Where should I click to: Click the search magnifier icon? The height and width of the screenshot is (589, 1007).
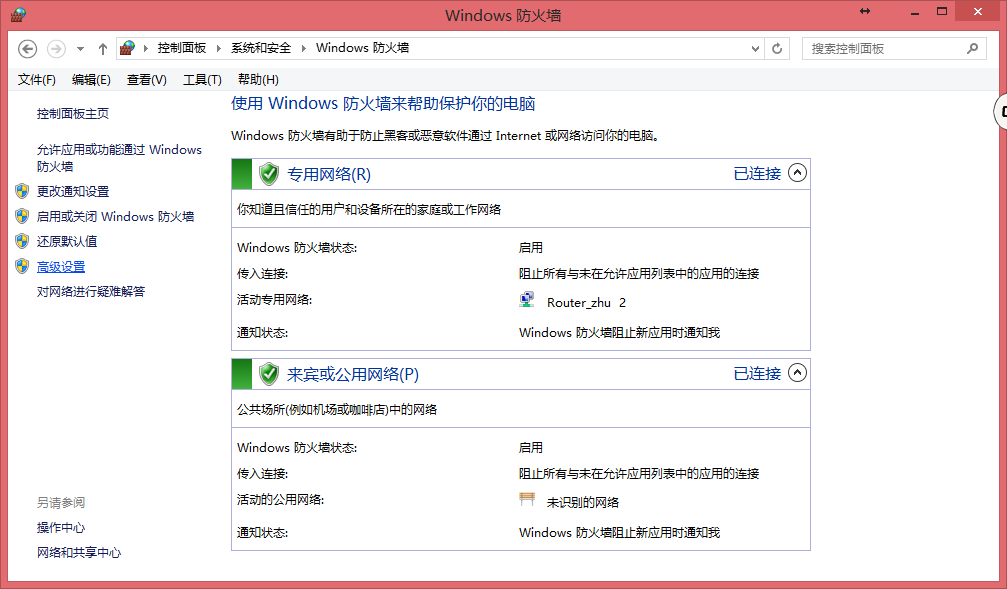(972, 48)
